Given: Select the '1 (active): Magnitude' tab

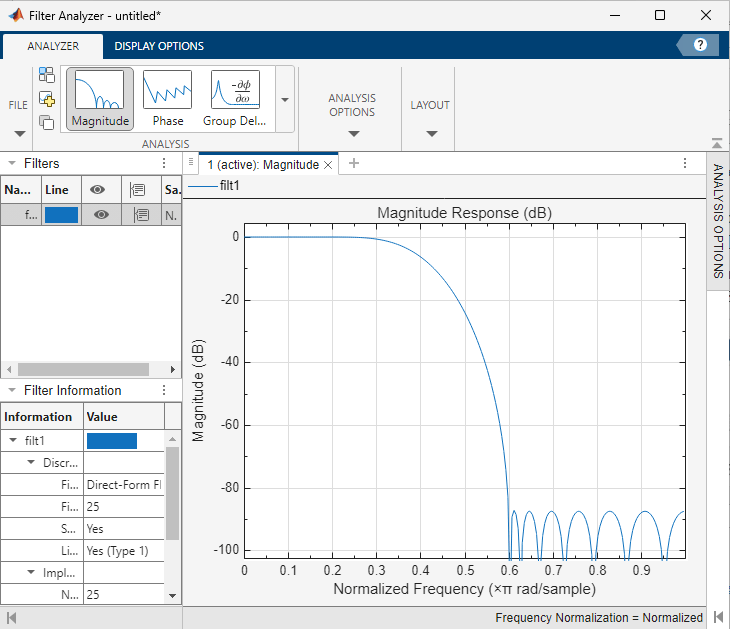Looking at the screenshot, I should coord(261,164).
